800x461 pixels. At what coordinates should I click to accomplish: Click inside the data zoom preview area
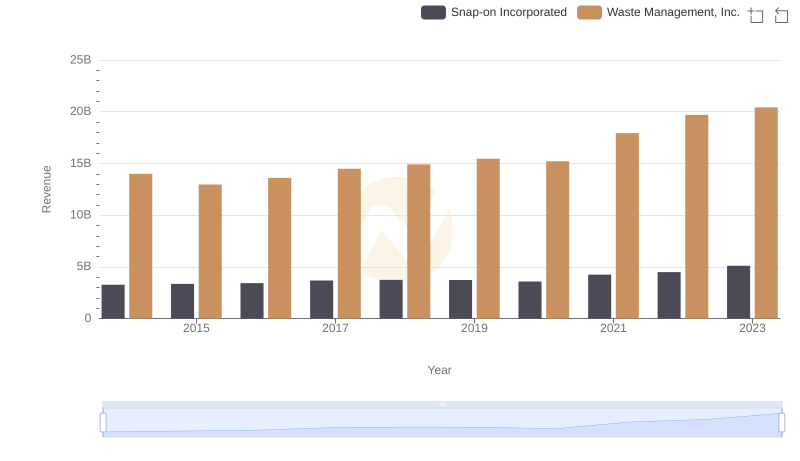coord(442,423)
